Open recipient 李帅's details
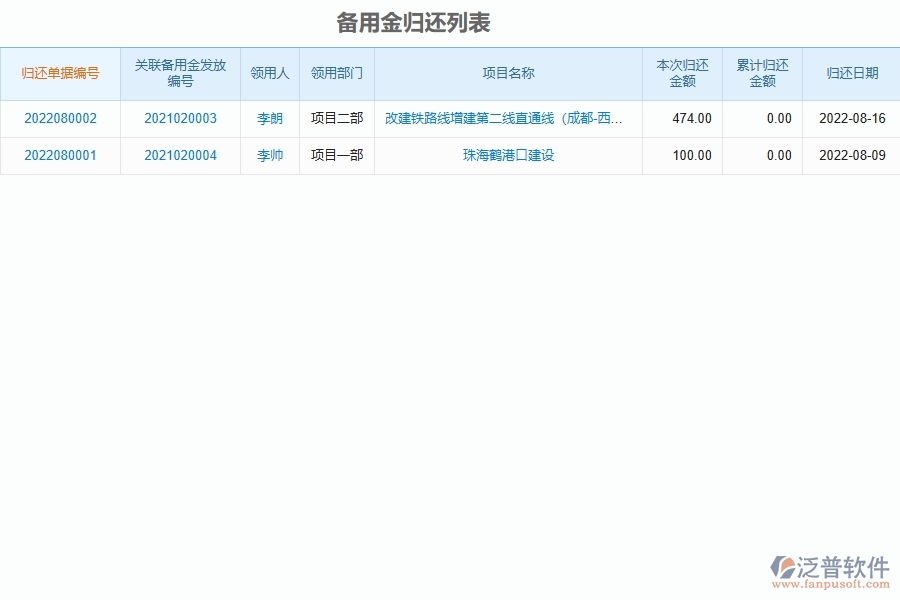The height and width of the screenshot is (600, 900). (x=269, y=155)
